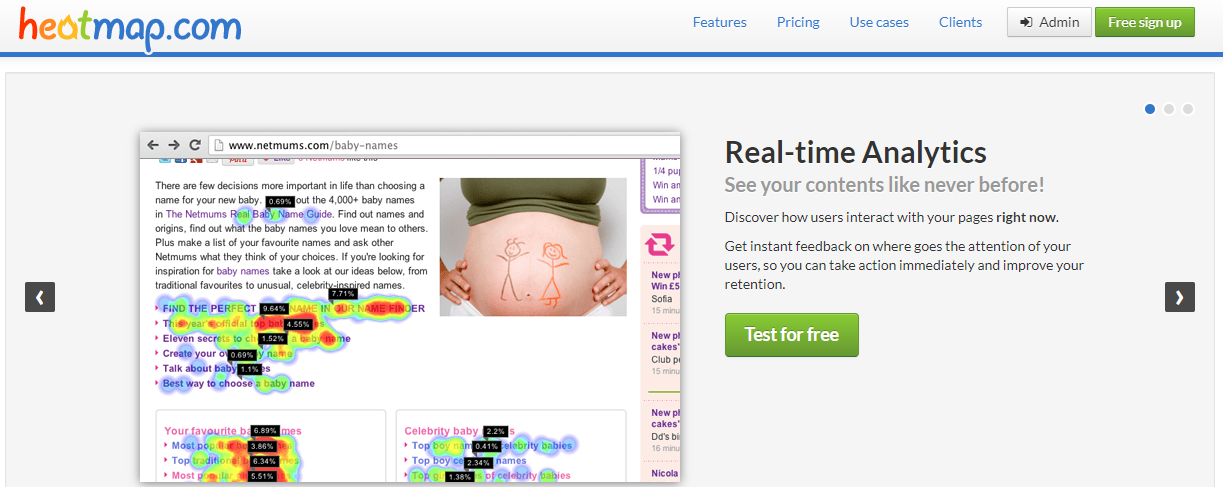Click the 2.34% heatmap label

click(479, 462)
